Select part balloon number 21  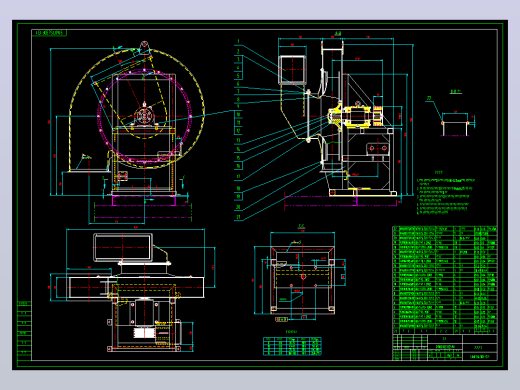(x=238, y=217)
